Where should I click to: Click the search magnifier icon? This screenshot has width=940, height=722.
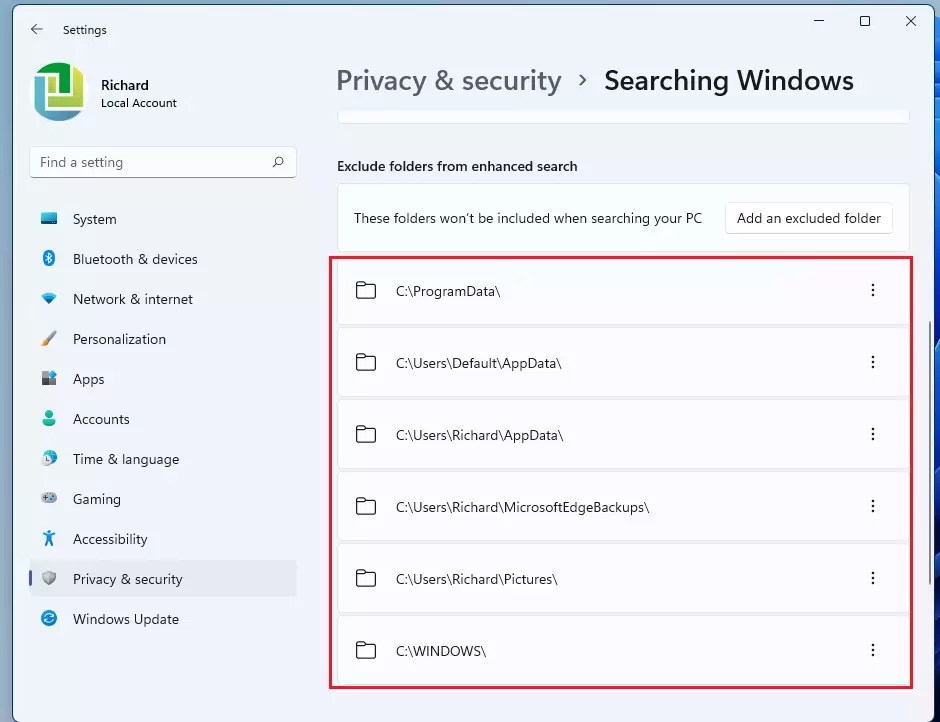click(278, 162)
